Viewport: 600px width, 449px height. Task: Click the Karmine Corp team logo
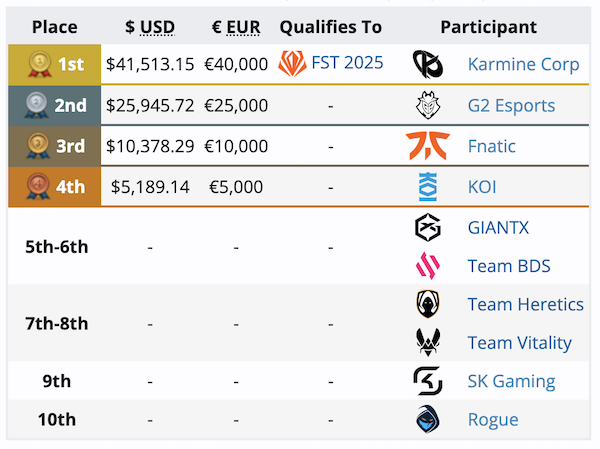pos(428,65)
